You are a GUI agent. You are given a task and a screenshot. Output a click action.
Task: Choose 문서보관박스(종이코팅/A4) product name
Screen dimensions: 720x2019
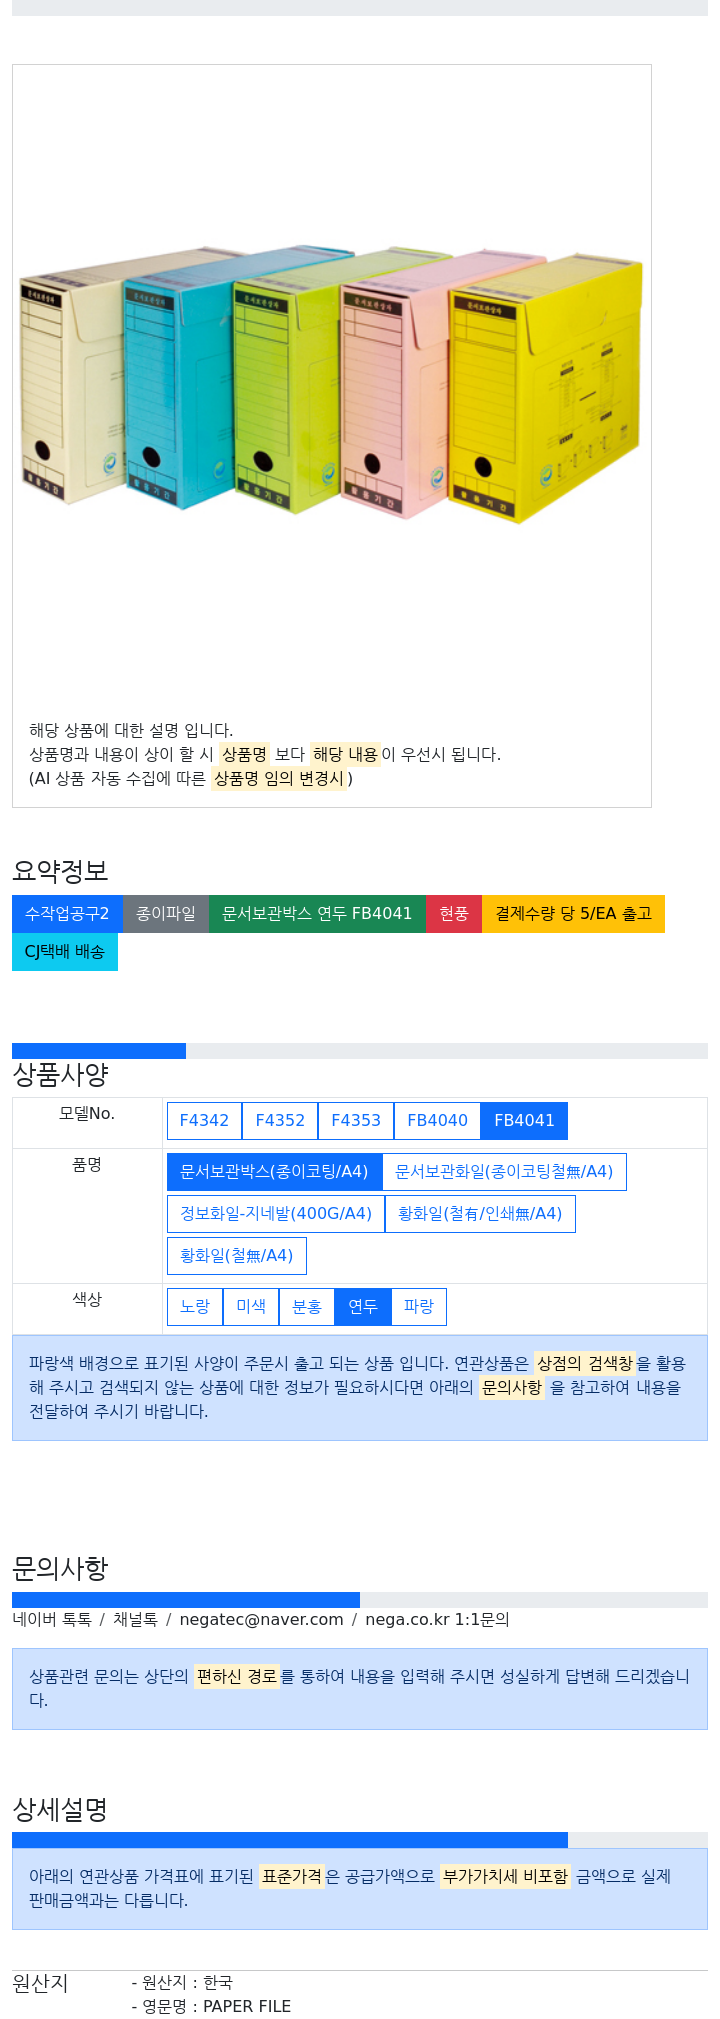coord(274,1171)
